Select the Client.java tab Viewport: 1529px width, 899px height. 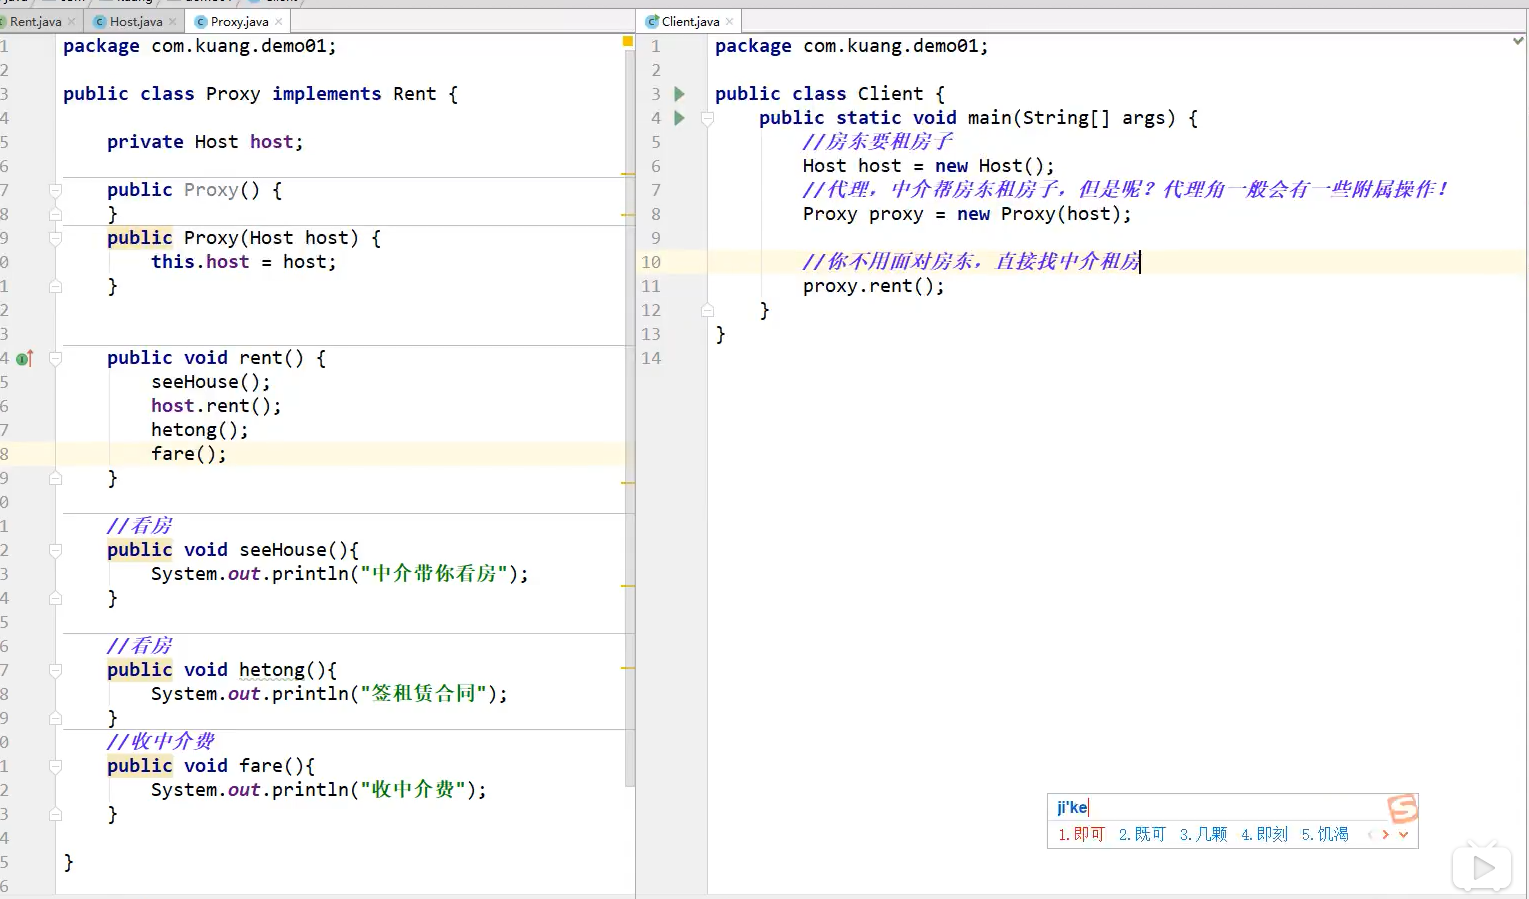pyautogui.click(x=690, y=21)
